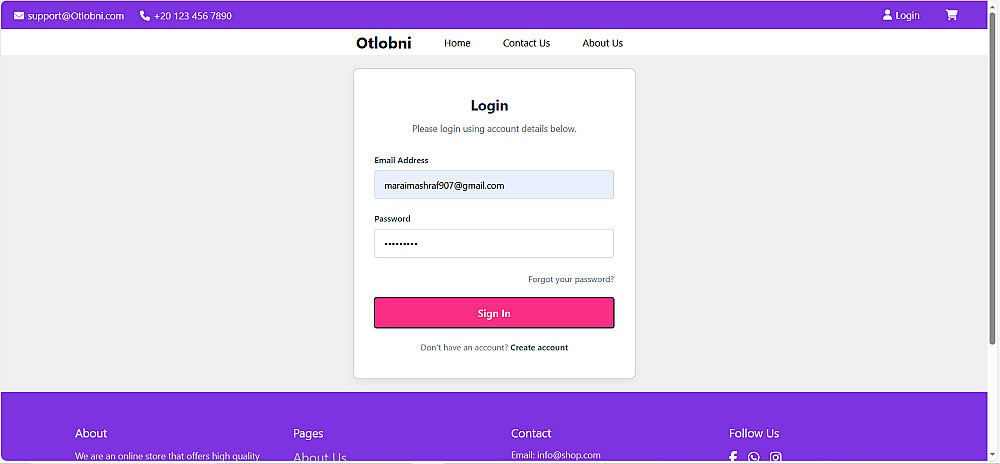Open the Facebook icon in footer

click(x=733, y=457)
